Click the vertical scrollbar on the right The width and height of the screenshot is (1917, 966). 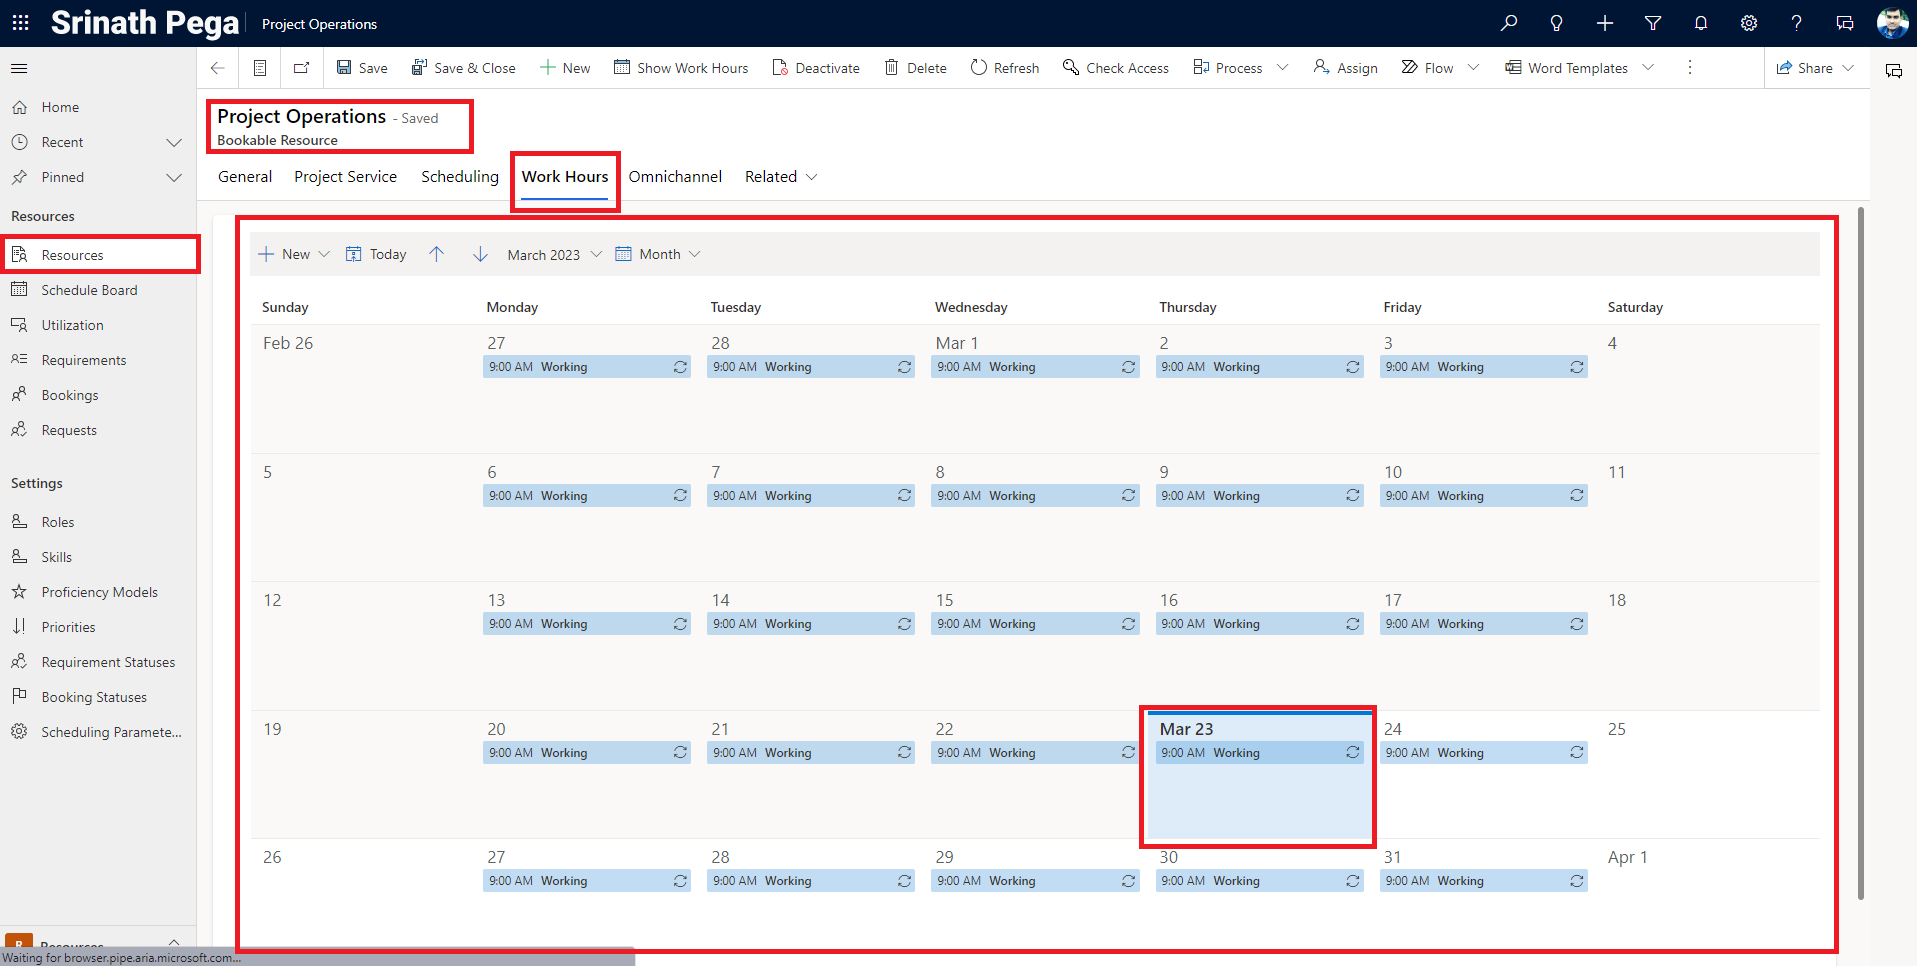coord(1860,550)
